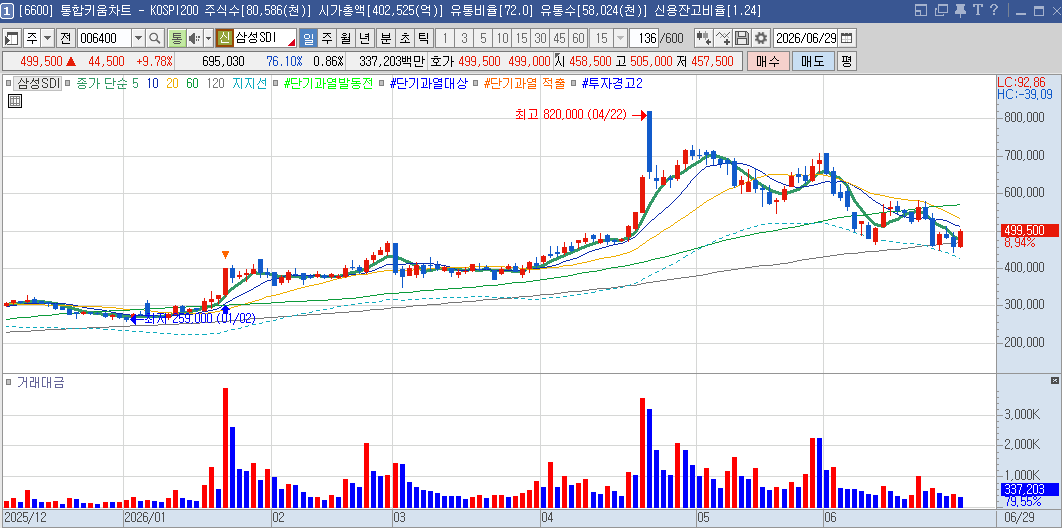Click the add candle chart icon
The height and width of the screenshot is (528, 1062).
tap(703, 38)
